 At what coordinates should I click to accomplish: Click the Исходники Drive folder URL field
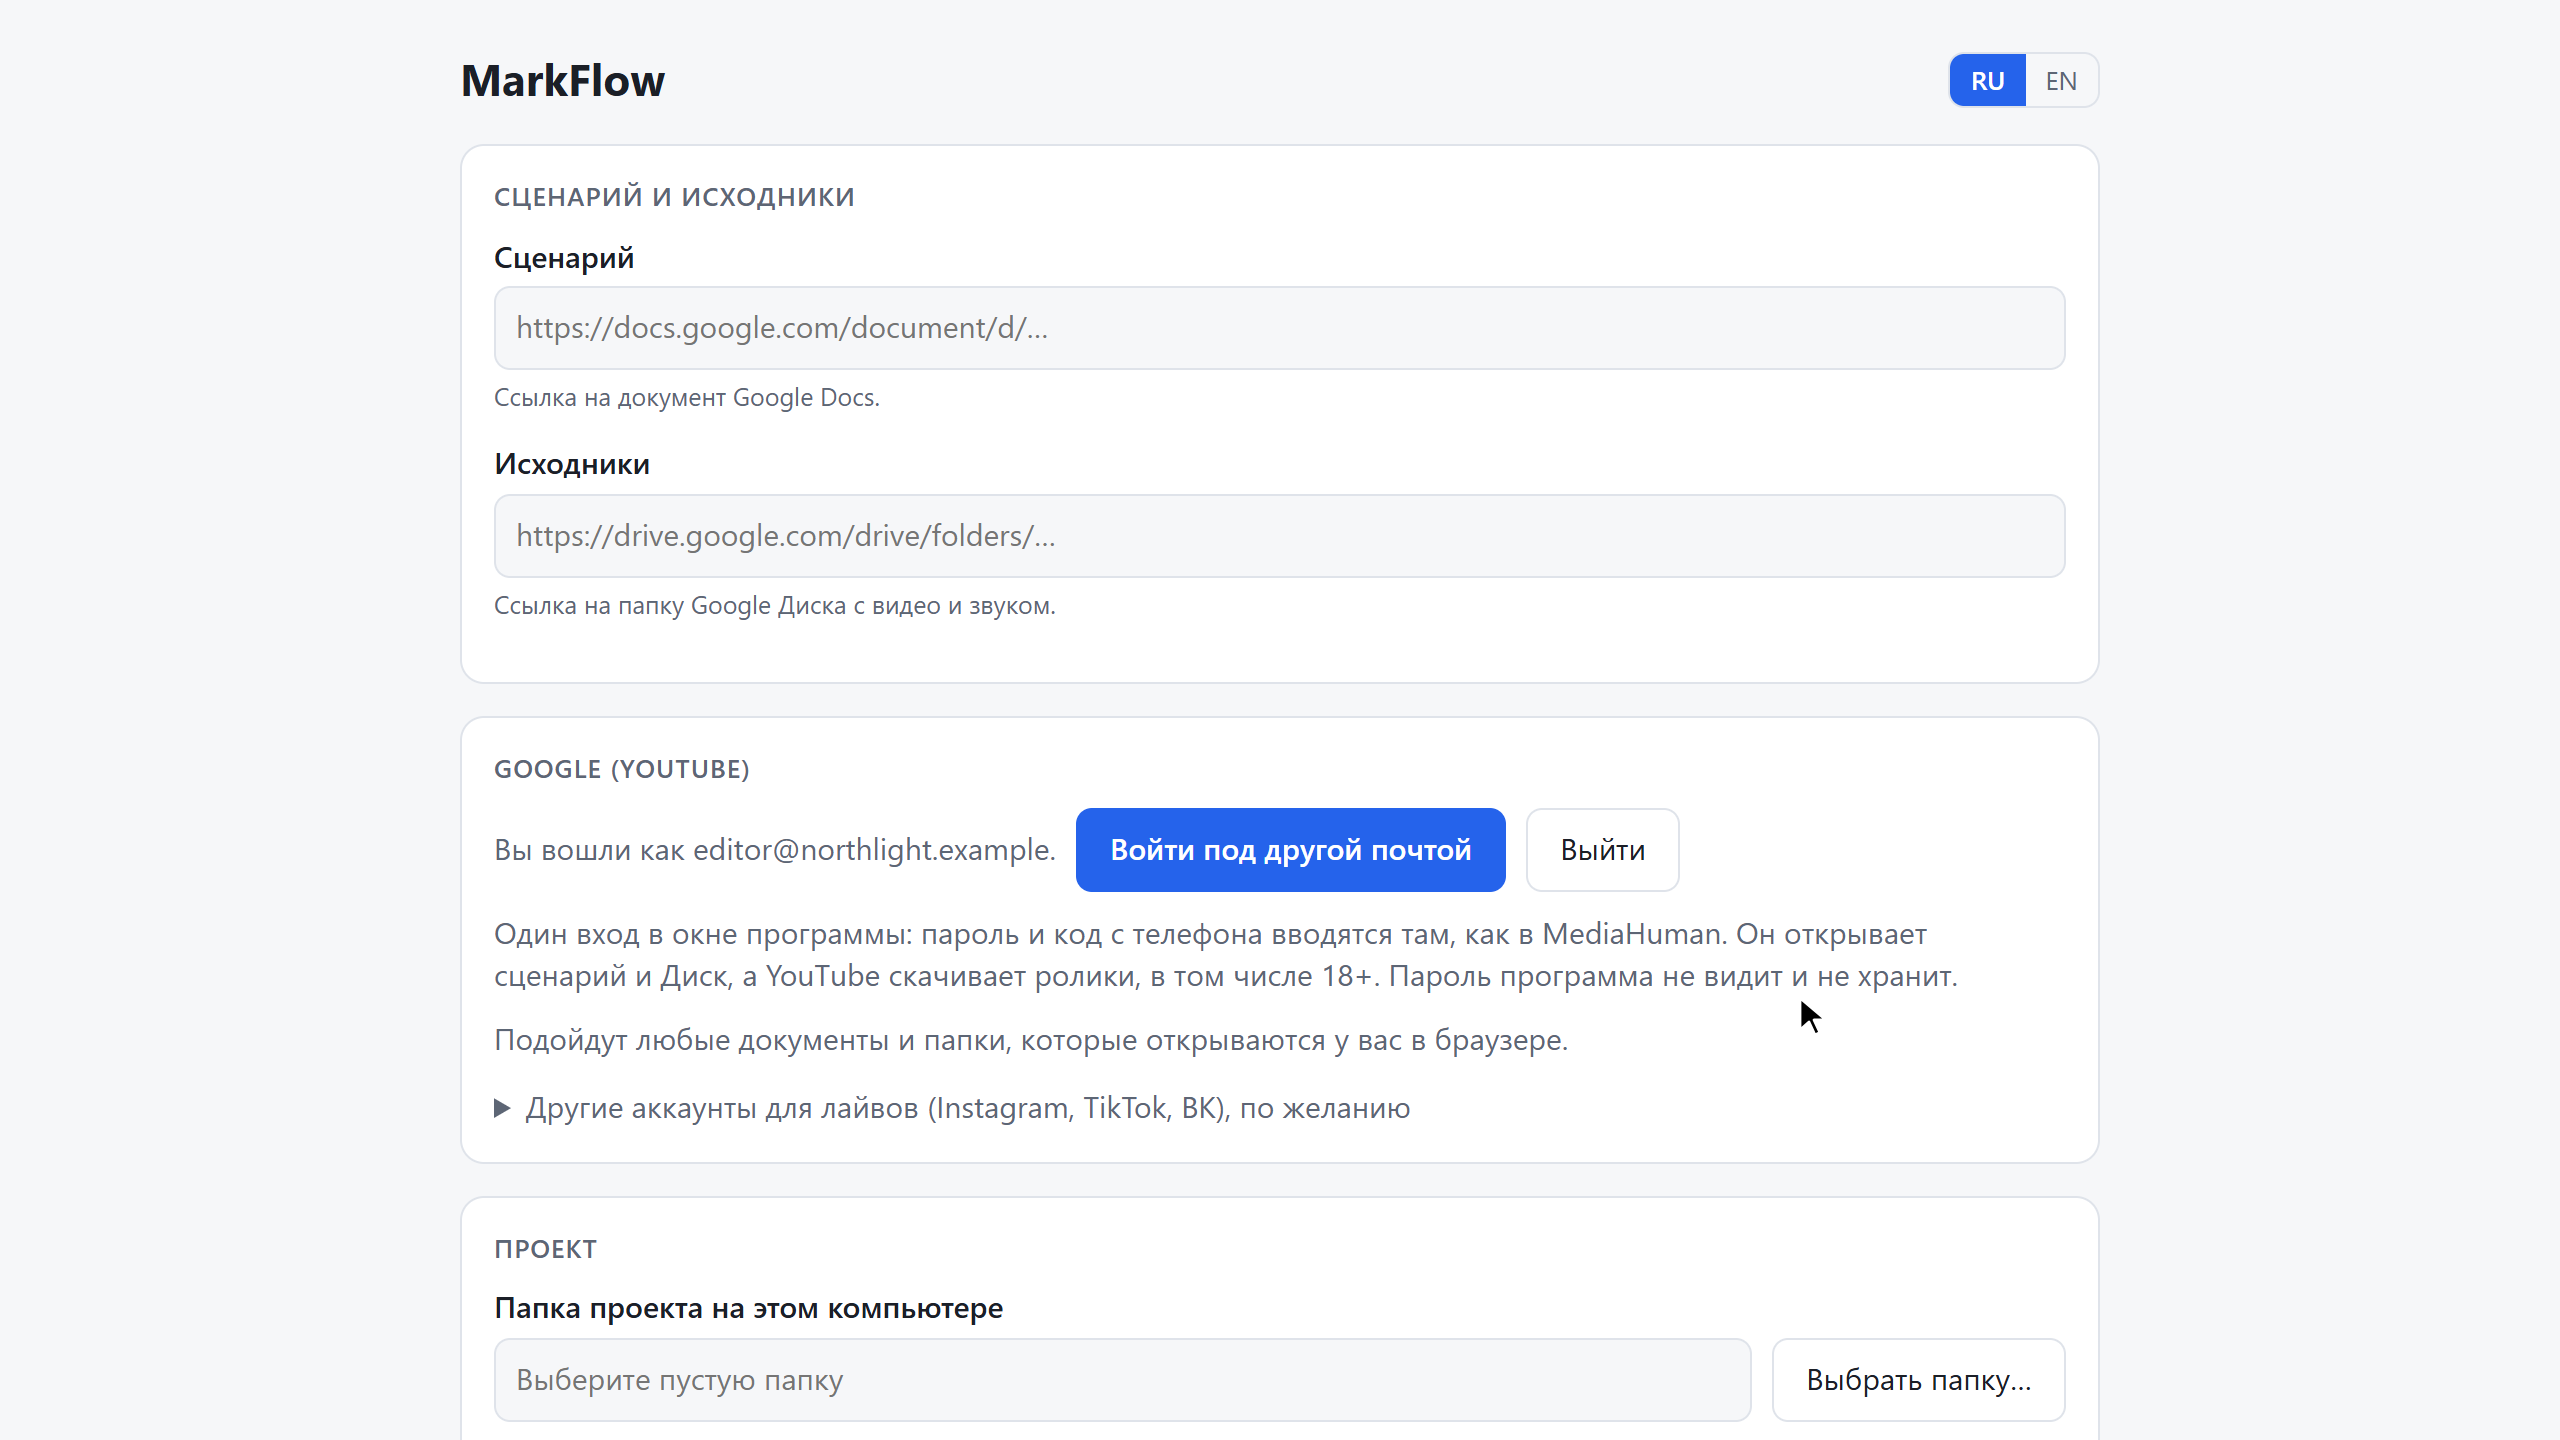[1279, 536]
